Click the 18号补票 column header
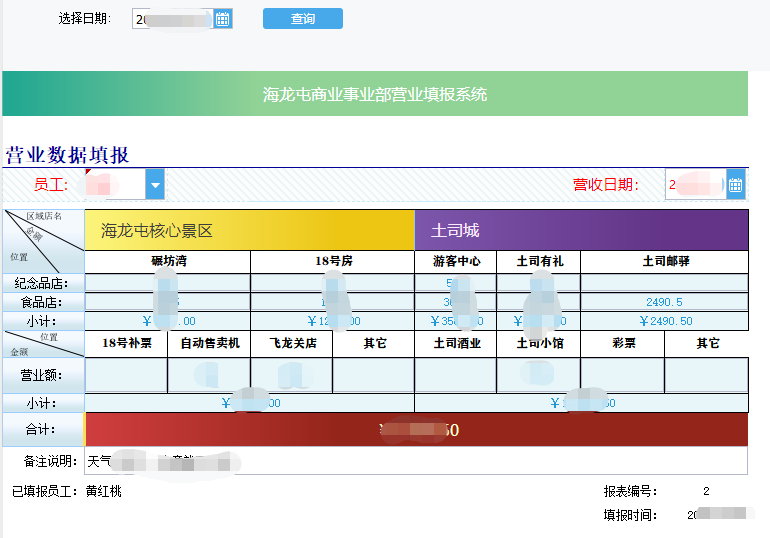This screenshot has height=538, width=770. [127, 343]
